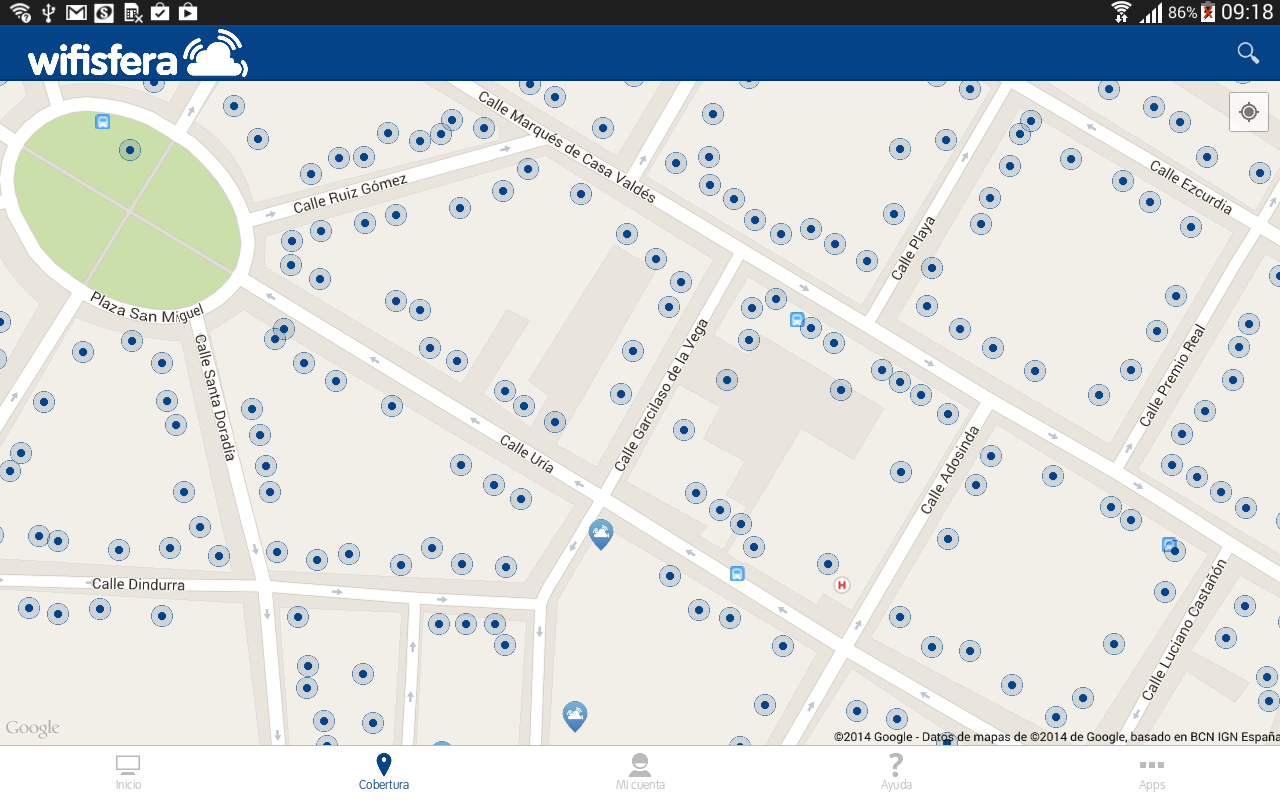Open the fully visible wifisfera cloud marker below Calle Dindurra
The image size is (1280, 800).
[574, 716]
